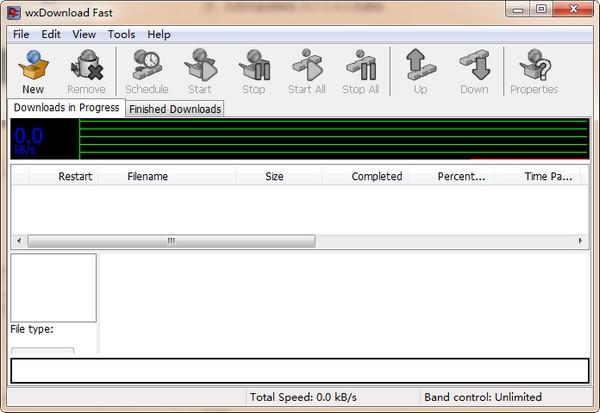Screen dimensions: 600x413
Task: Move download Up in queue
Action: pyautogui.click(x=420, y=71)
